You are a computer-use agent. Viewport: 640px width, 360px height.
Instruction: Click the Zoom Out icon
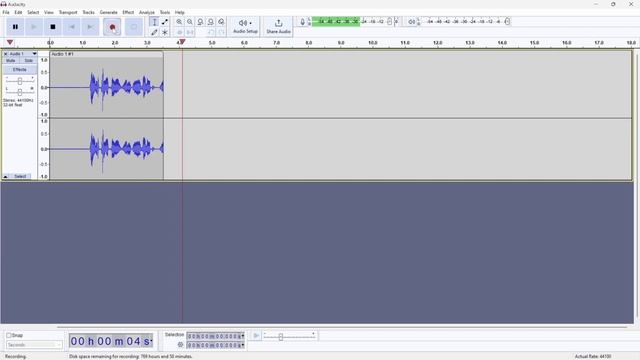point(190,22)
